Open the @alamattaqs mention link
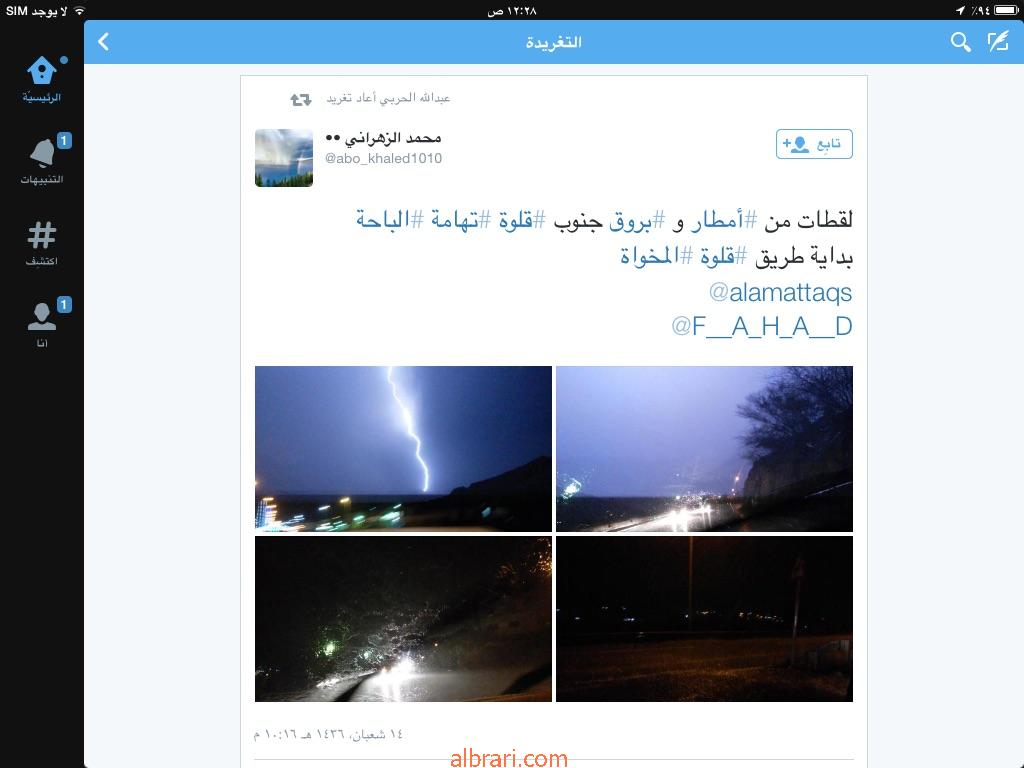 tap(780, 292)
